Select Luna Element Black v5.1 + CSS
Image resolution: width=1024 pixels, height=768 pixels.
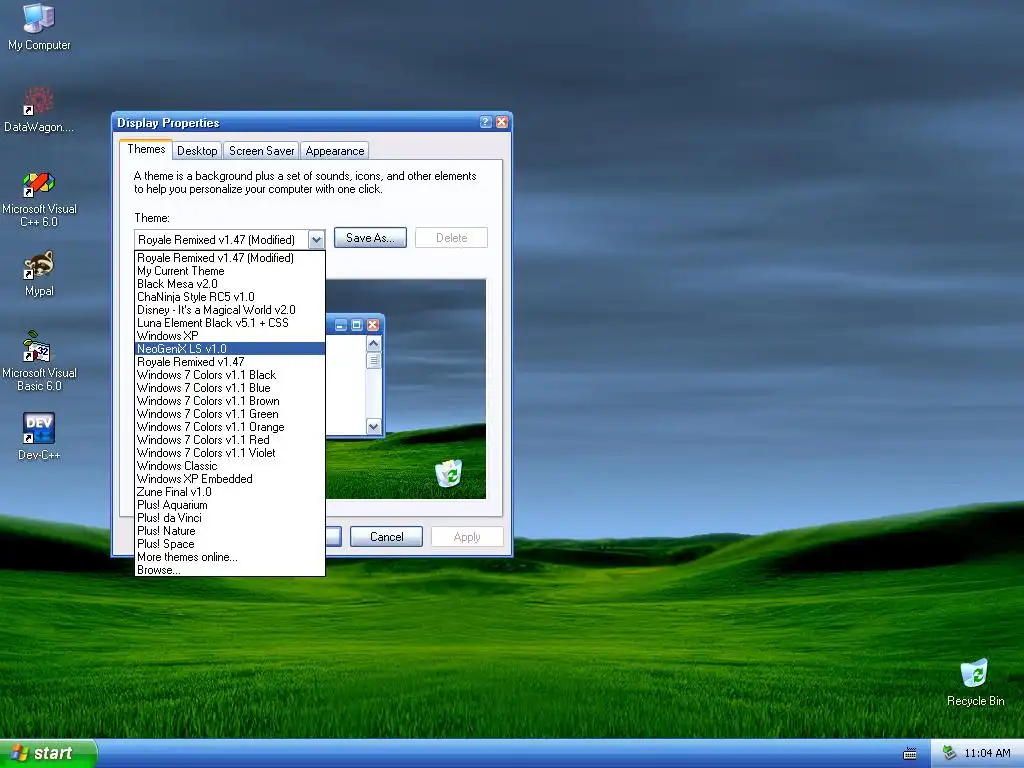point(230,323)
